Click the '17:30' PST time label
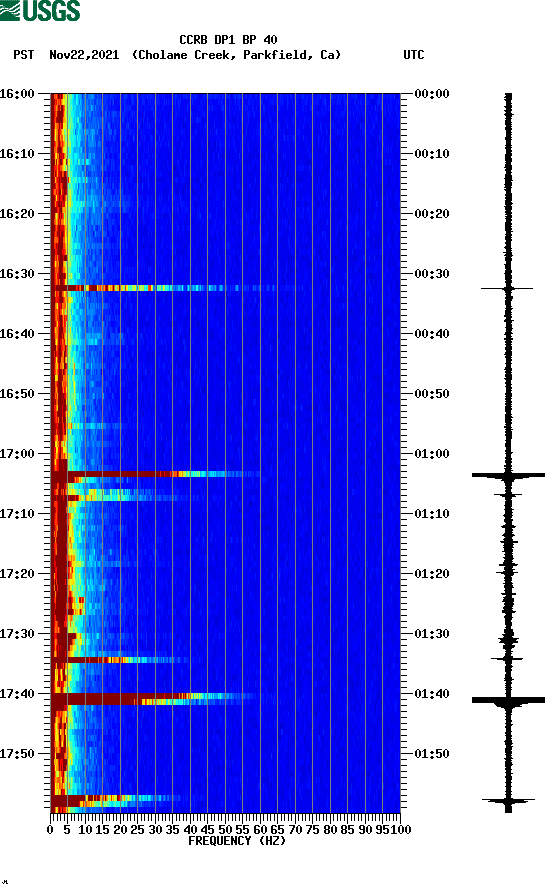This screenshot has width=552, height=893. pos(18,634)
